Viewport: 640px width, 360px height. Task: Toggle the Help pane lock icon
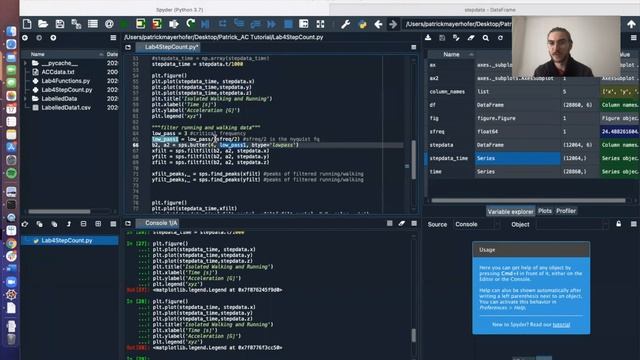(619, 224)
